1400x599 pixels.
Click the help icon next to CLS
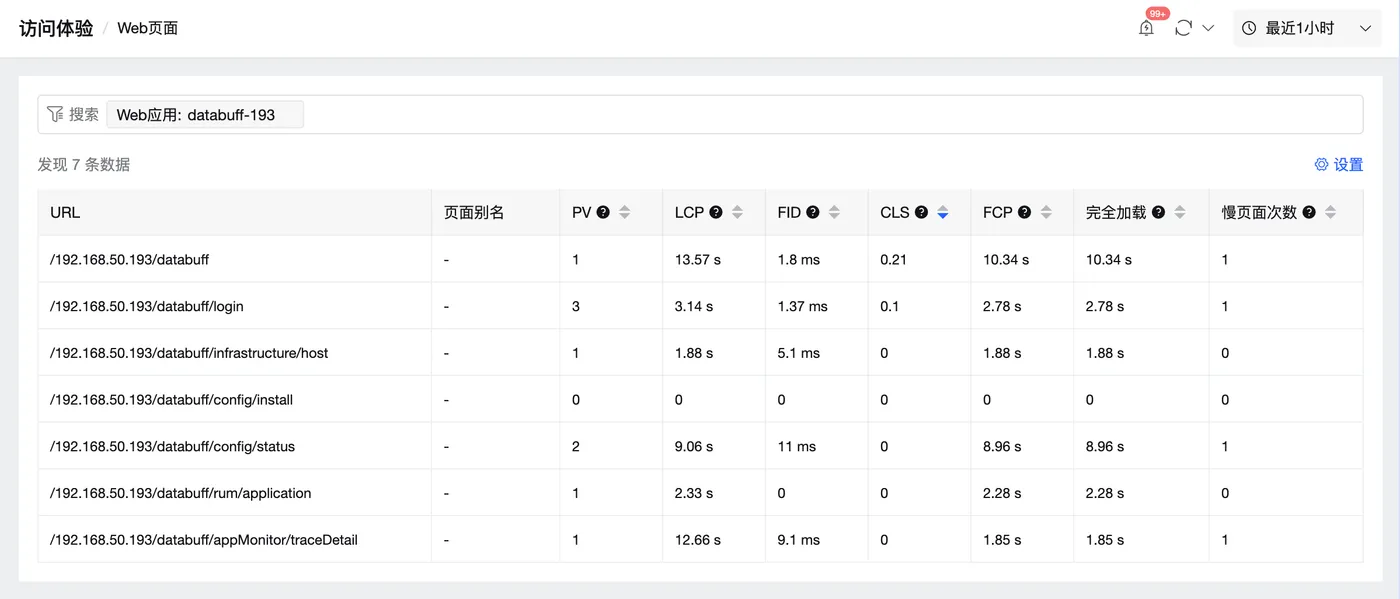pos(921,212)
